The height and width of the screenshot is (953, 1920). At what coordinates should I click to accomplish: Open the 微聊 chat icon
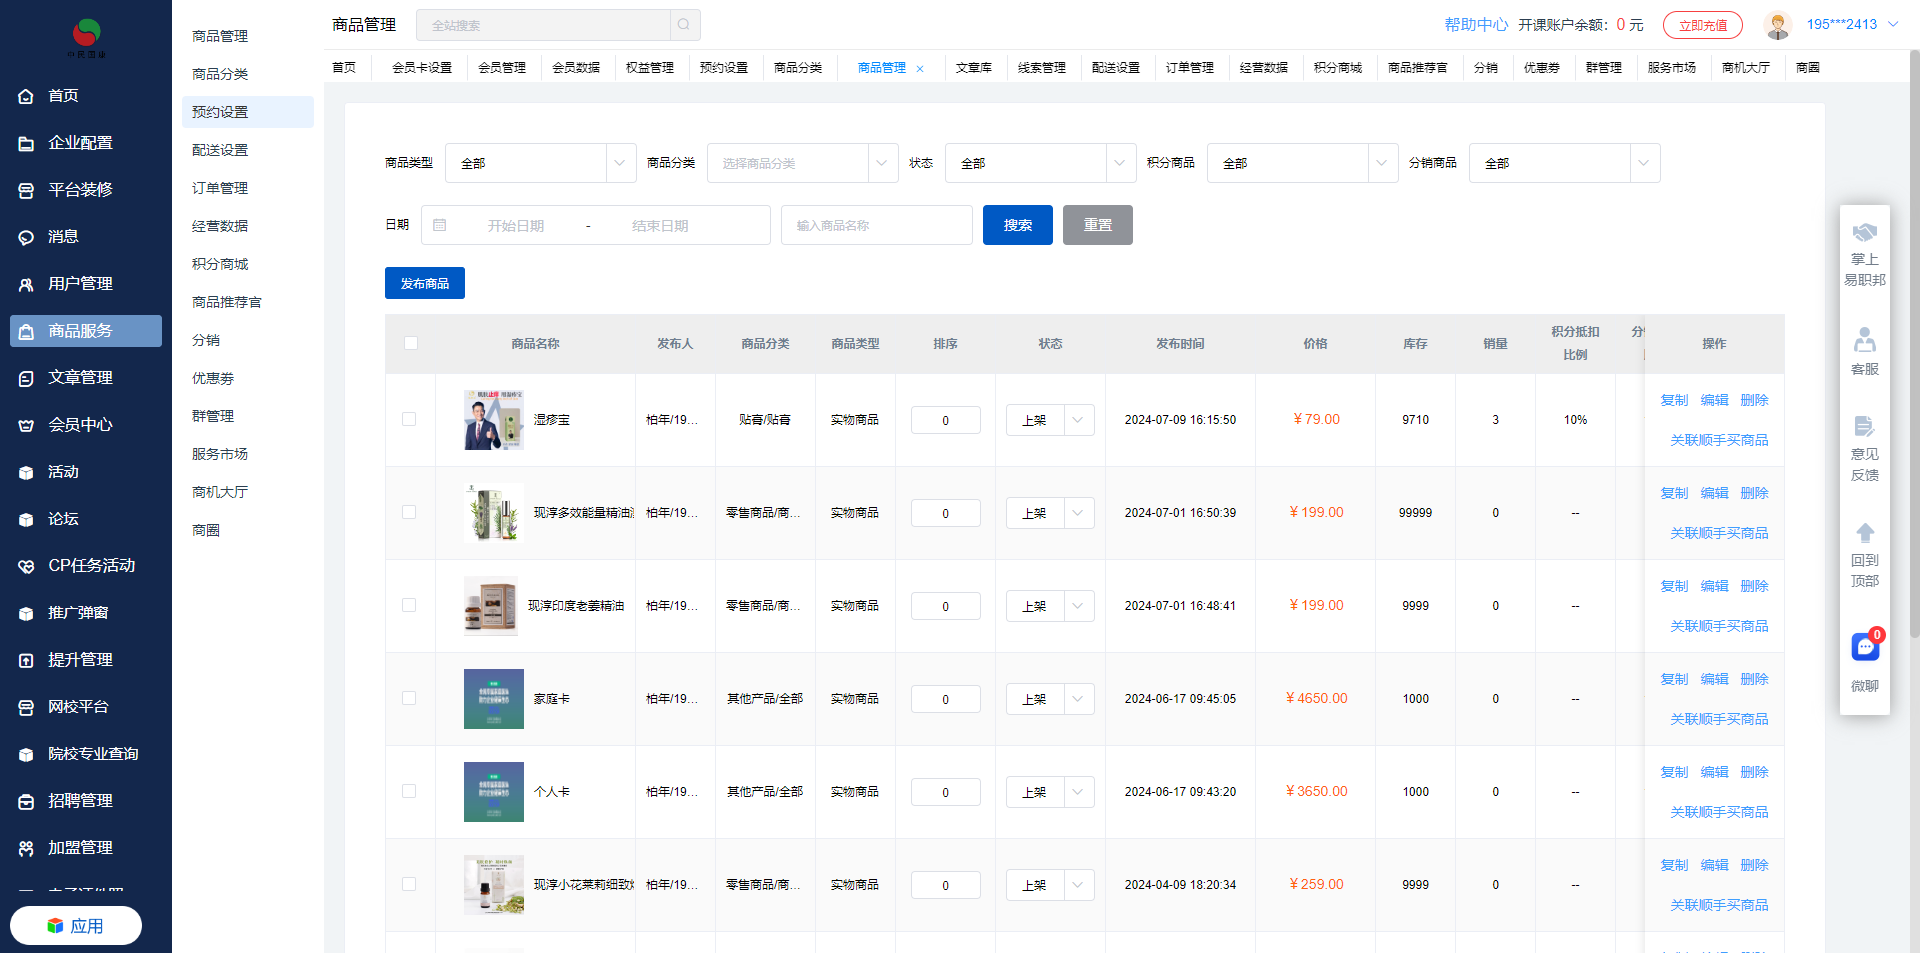tap(1865, 648)
